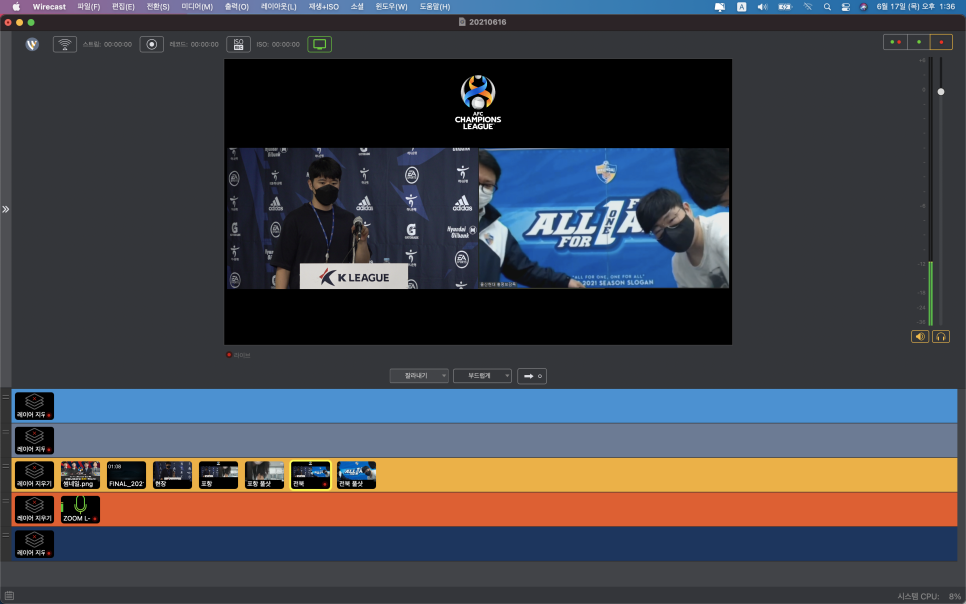Click 레이어 지우기 shot on yellow layer
966x604 pixels.
click(34, 475)
